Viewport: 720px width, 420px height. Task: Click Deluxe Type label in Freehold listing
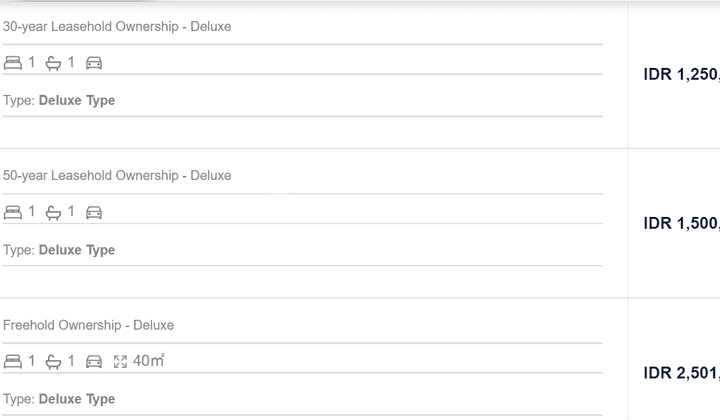click(77, 399)
